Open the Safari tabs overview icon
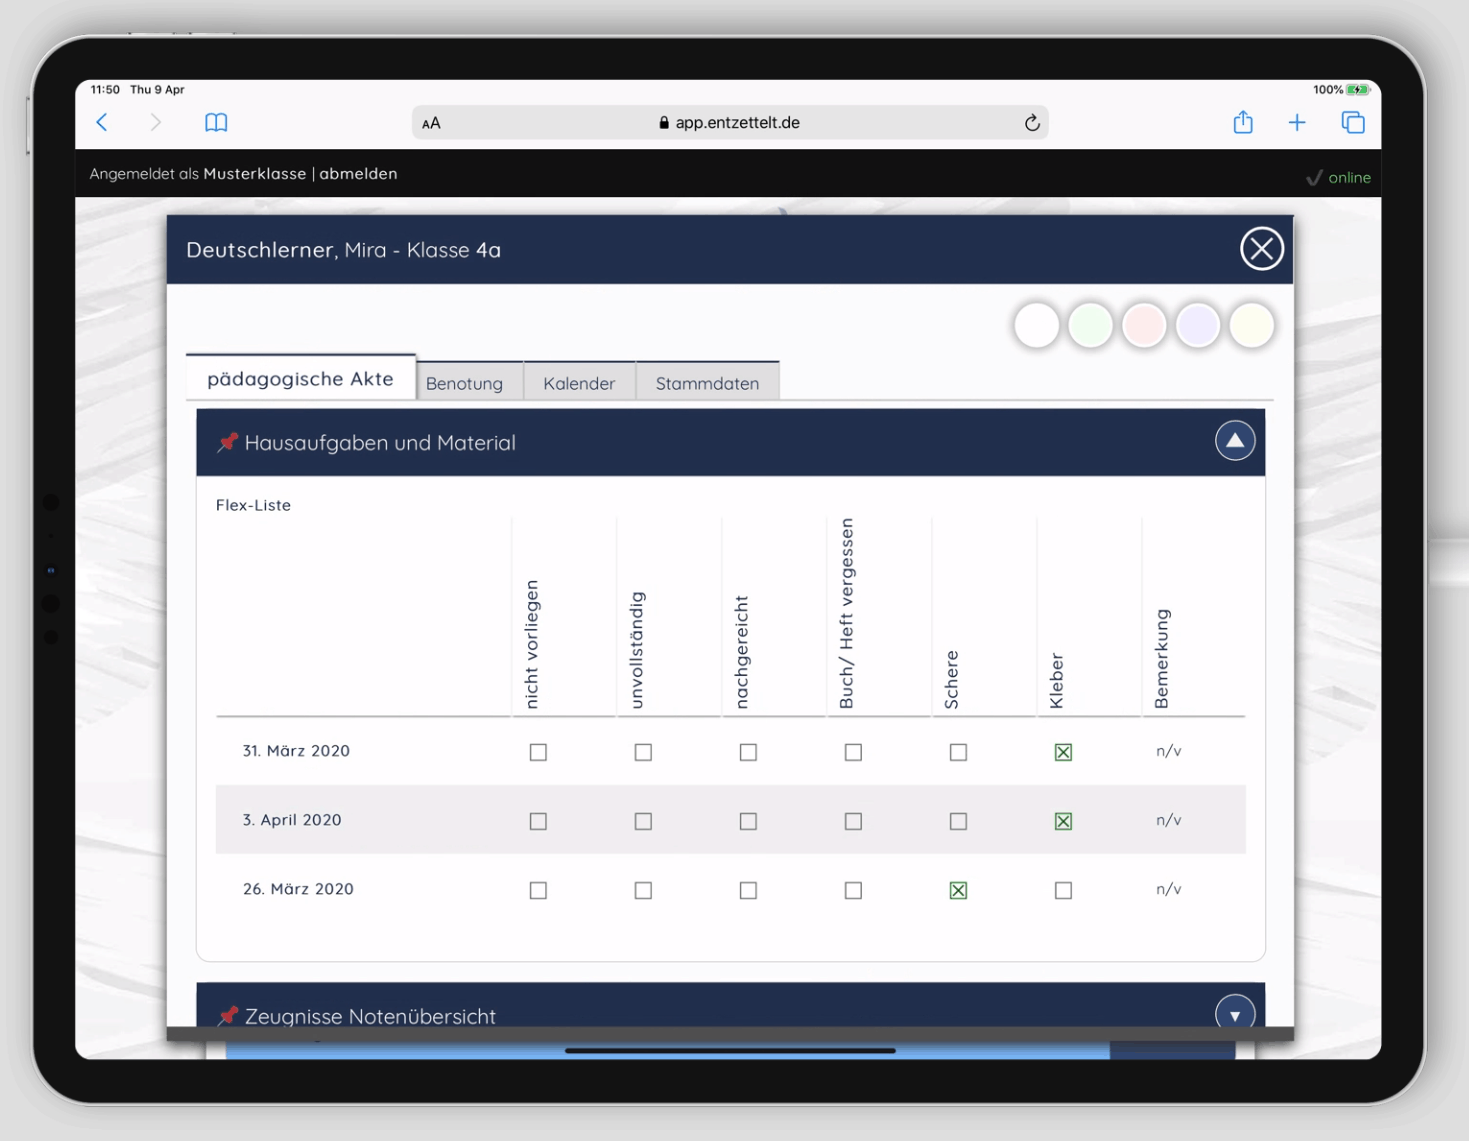 1352,123
